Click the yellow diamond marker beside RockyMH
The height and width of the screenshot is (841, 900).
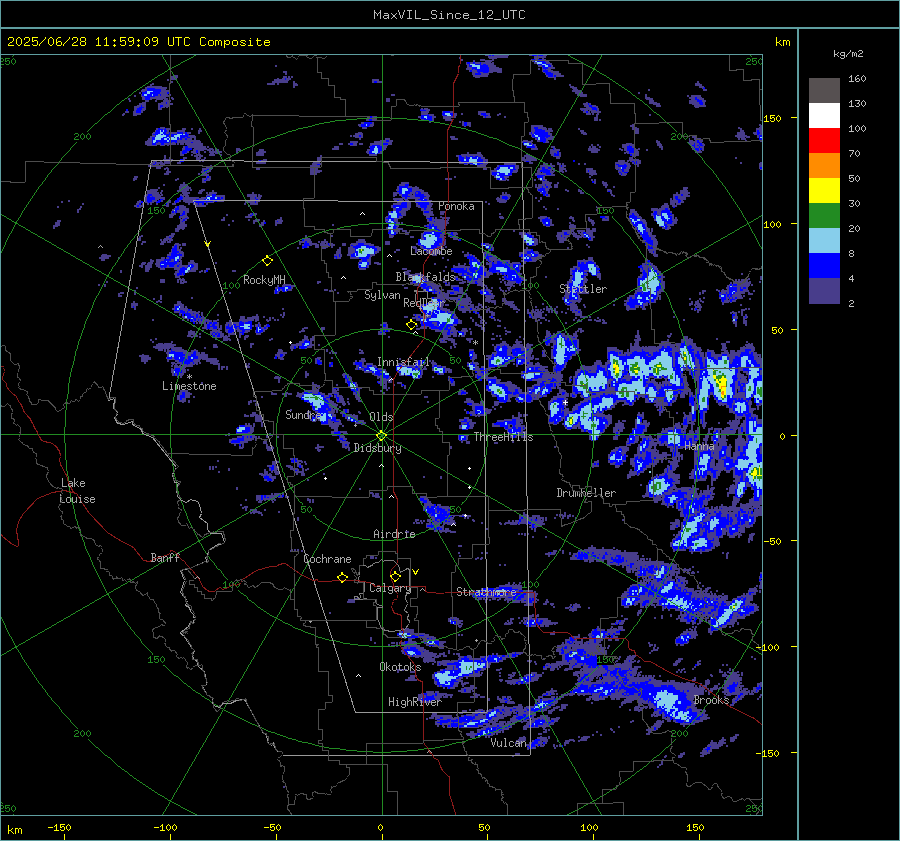click(267, 261)
